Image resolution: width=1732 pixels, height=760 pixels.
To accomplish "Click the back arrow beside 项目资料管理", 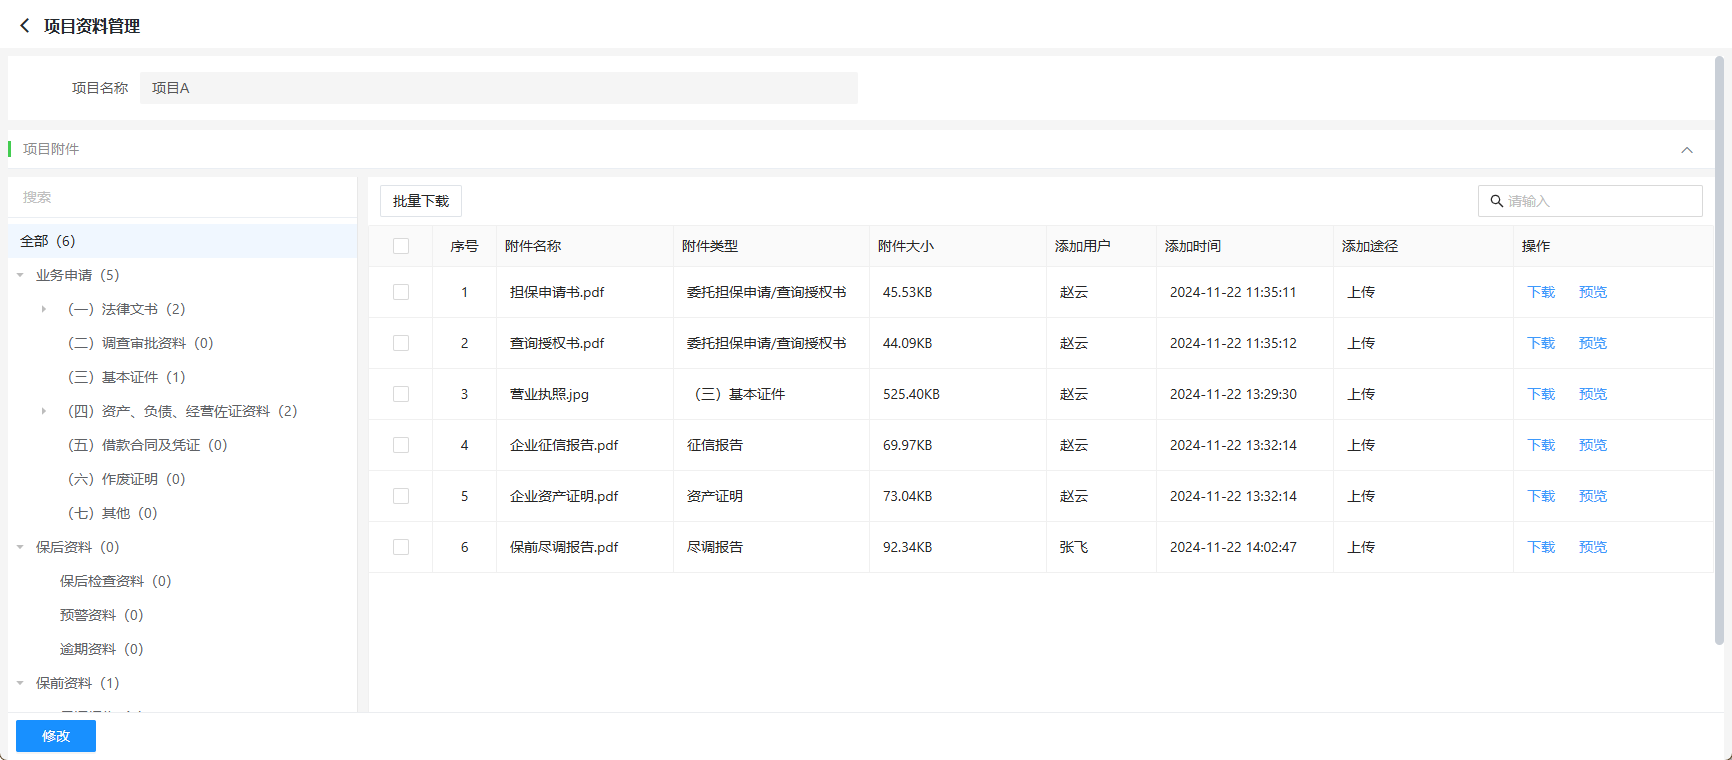I will (25, 26).
